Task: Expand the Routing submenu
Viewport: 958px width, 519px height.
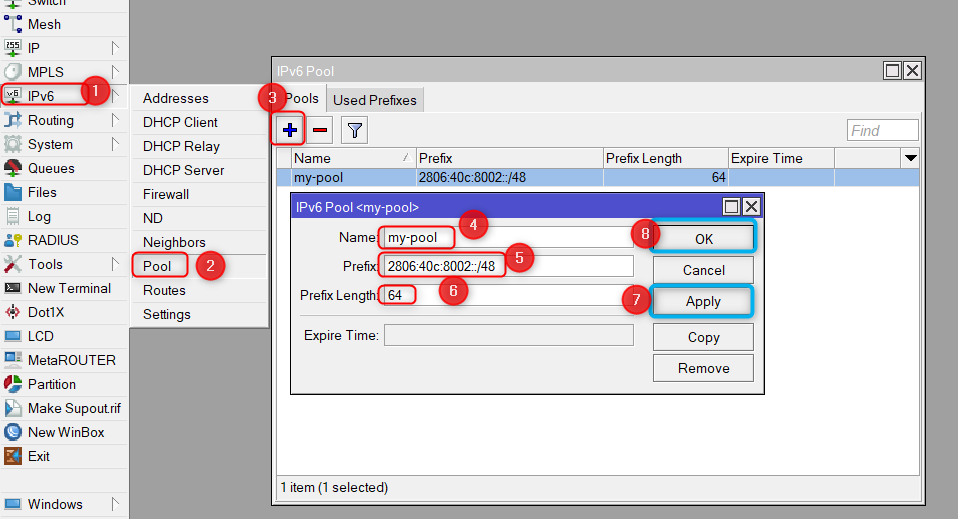Action: (x=50, y=120)
